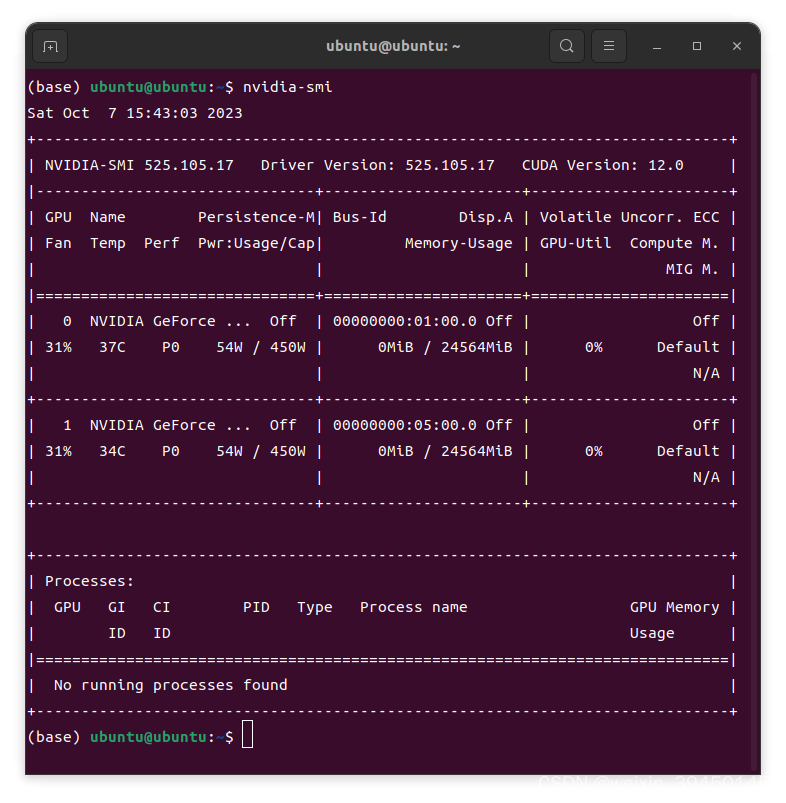
Task: Click the Memory-Usage header
Action: pos(458,244)
